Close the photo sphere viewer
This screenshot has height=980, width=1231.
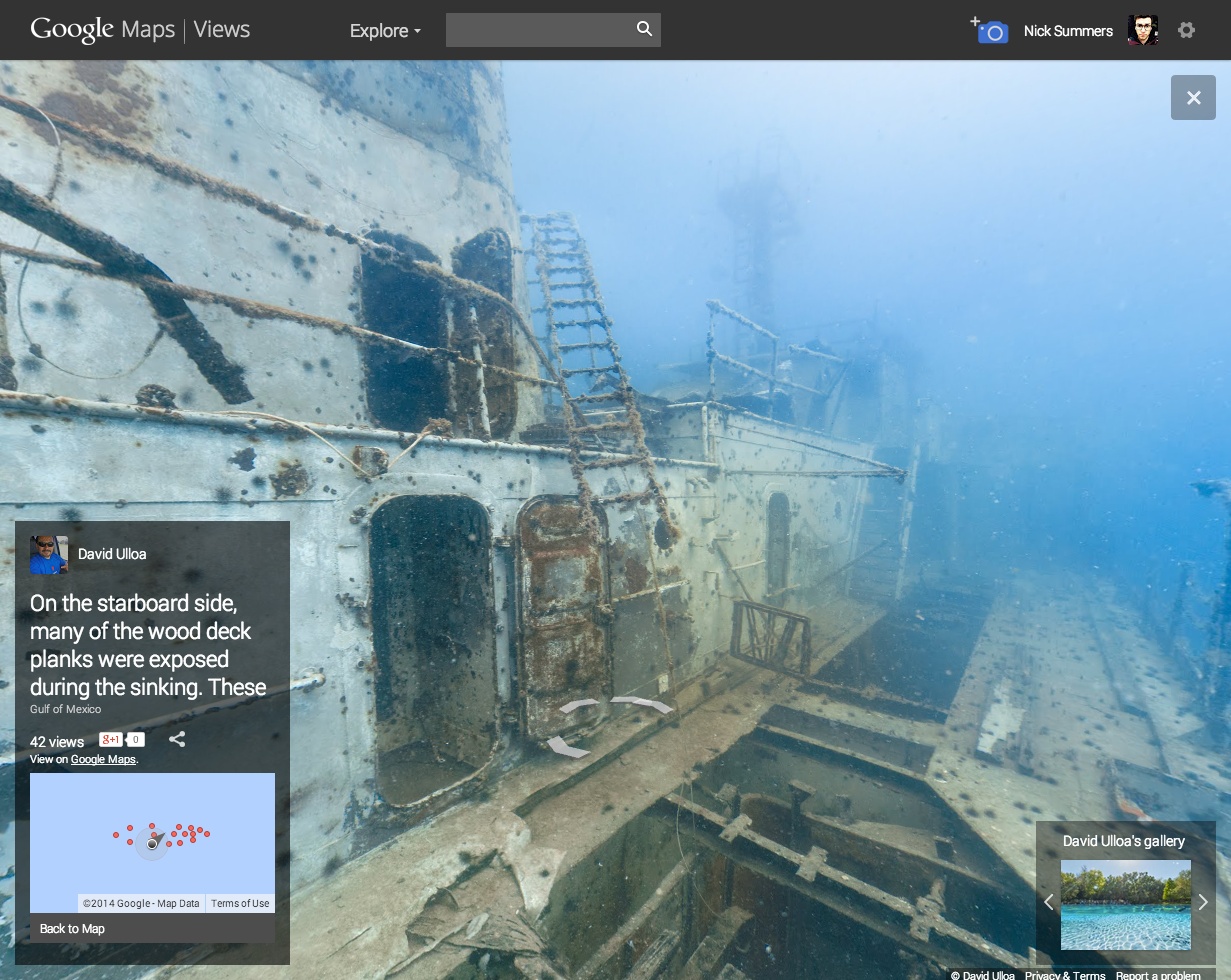click(x=1193, y=97)
